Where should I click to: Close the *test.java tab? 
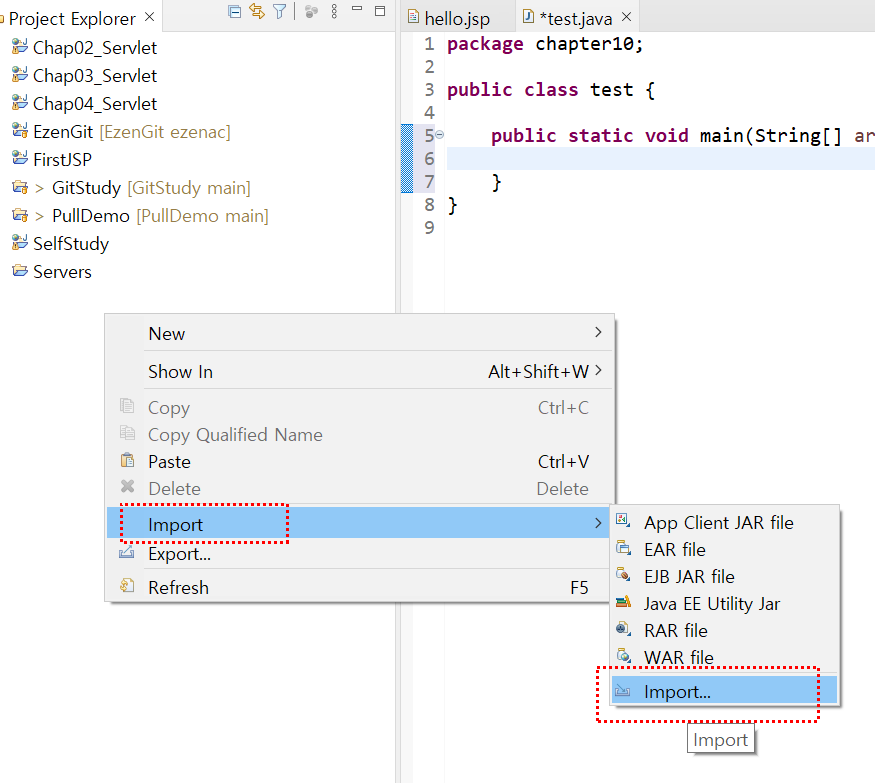[627, 17]
